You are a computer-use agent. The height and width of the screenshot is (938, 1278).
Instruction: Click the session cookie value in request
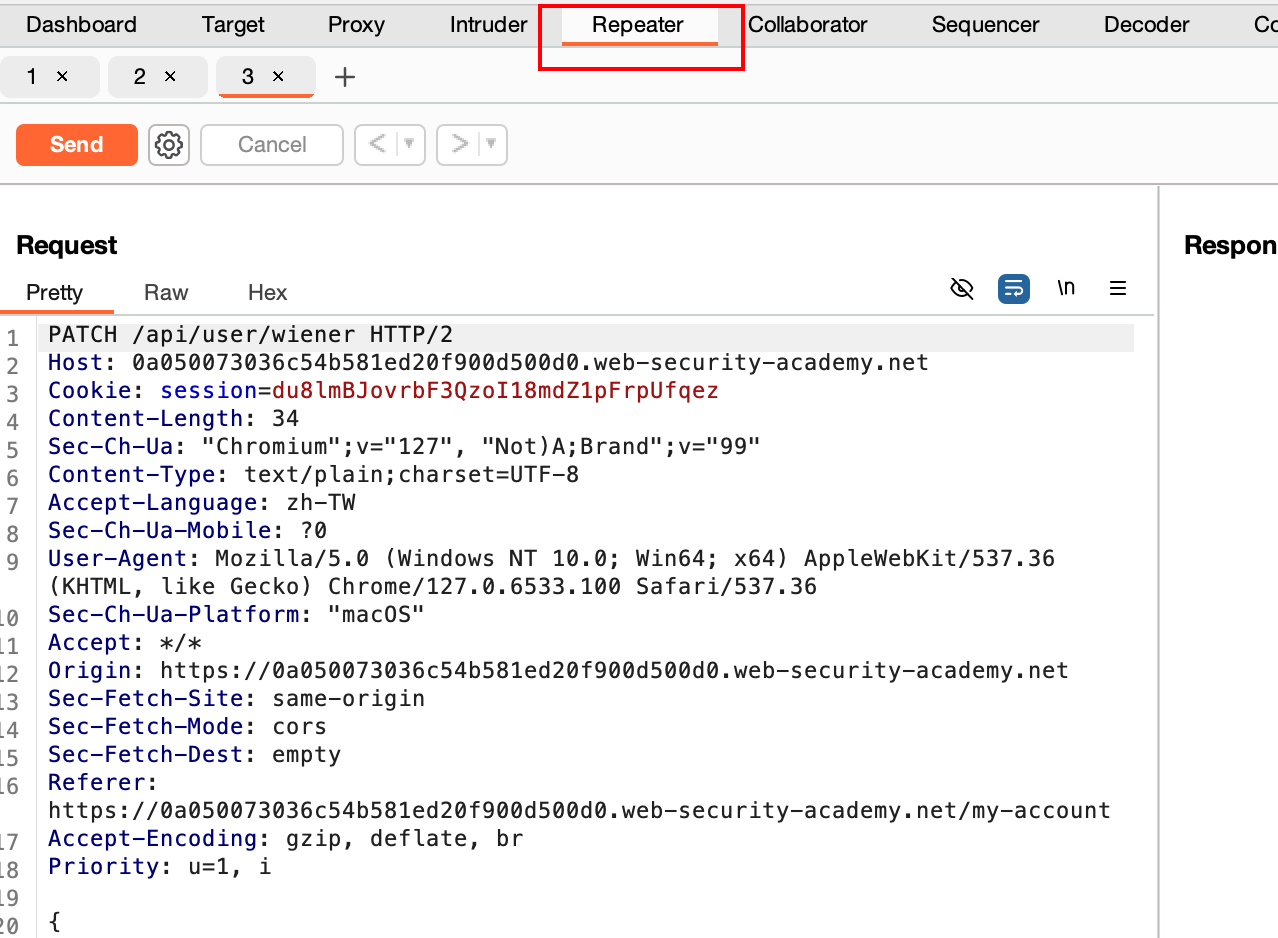tap(495, 391)
